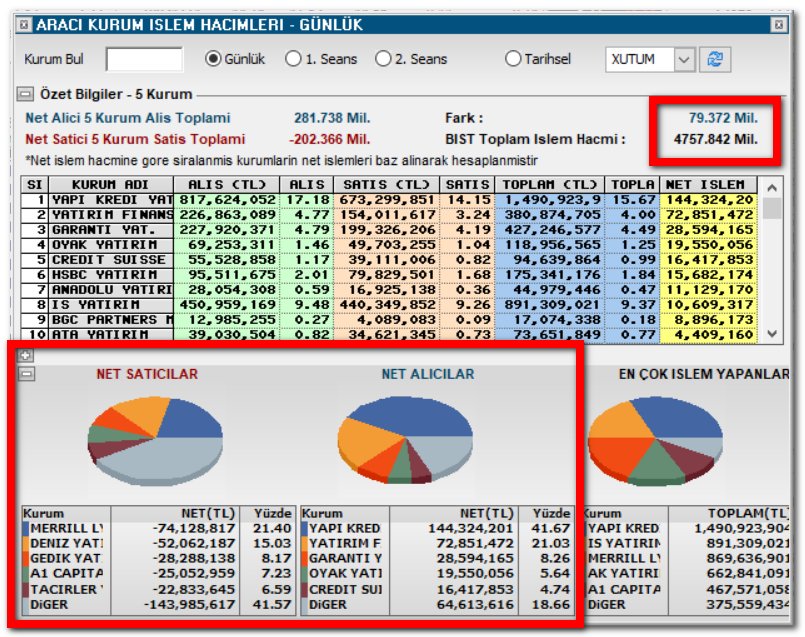Click Fark value 79.372 Mil.
Image resolution: width=805 pixels, height=637 pixels.
pyautogui.click(x=723, y=118)
